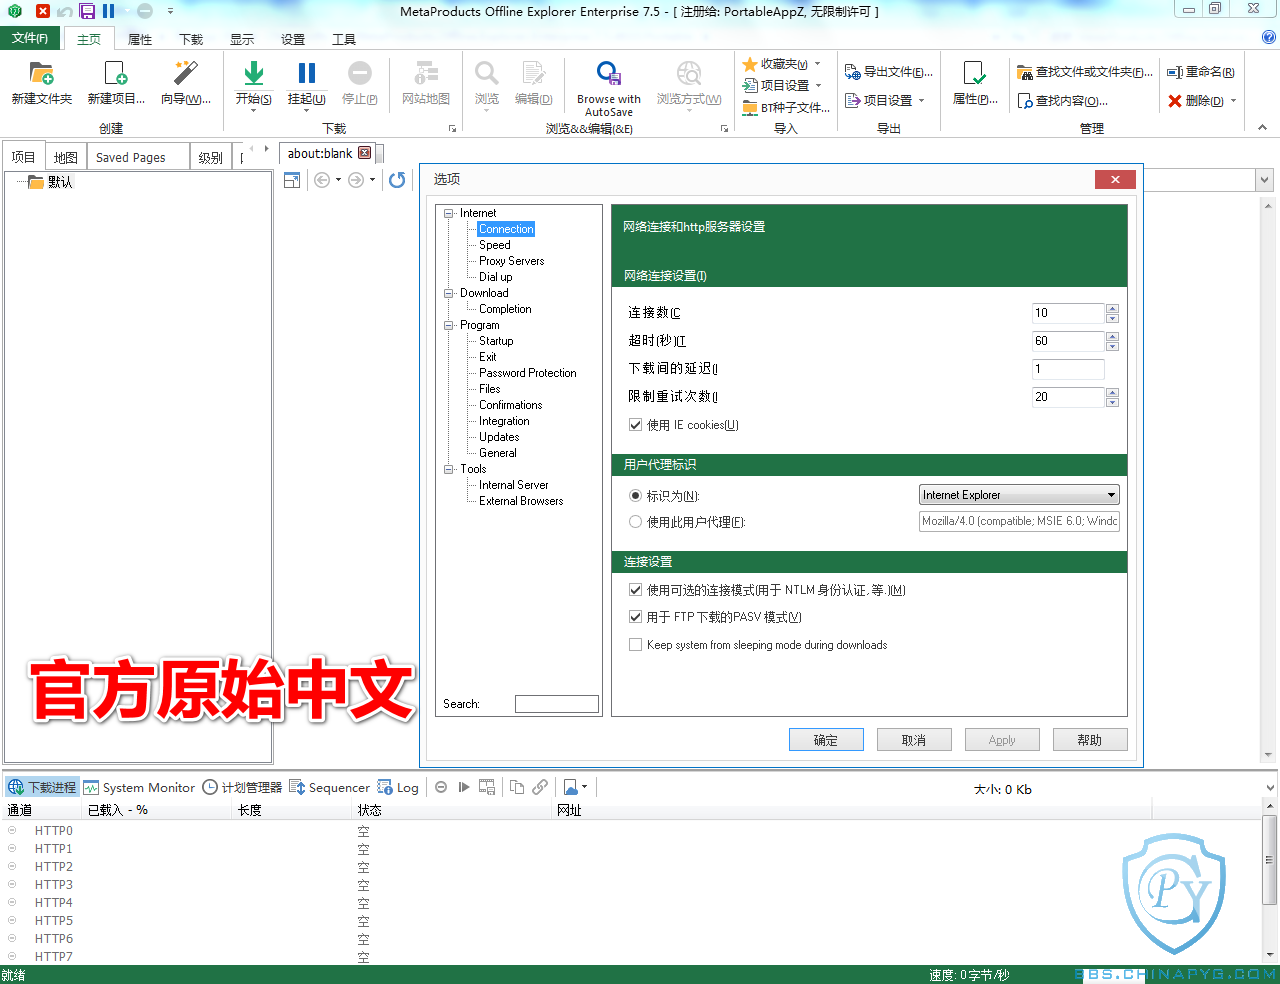Click Browse with AutoSave icon
This screenshot has width=1280, height=984.
[609, 73]
